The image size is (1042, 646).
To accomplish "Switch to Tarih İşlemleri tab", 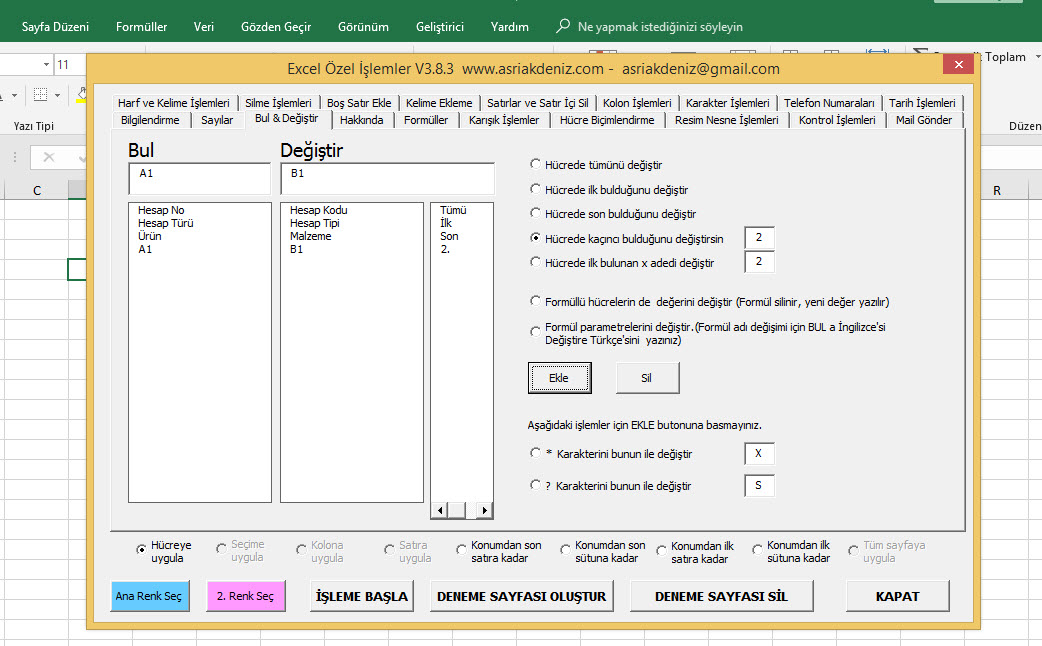I will [x=922, y=103].
